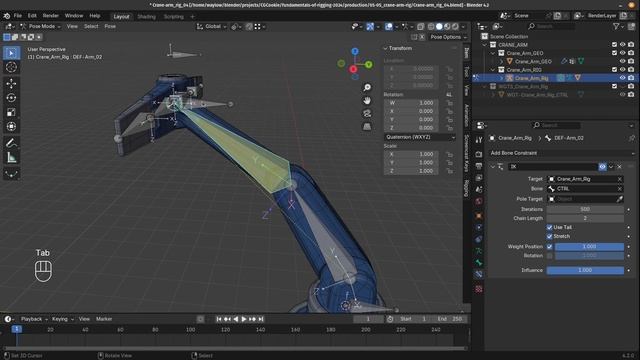
Task: Click the viewport zoom magnifier icon
Action: coord(367,88)
